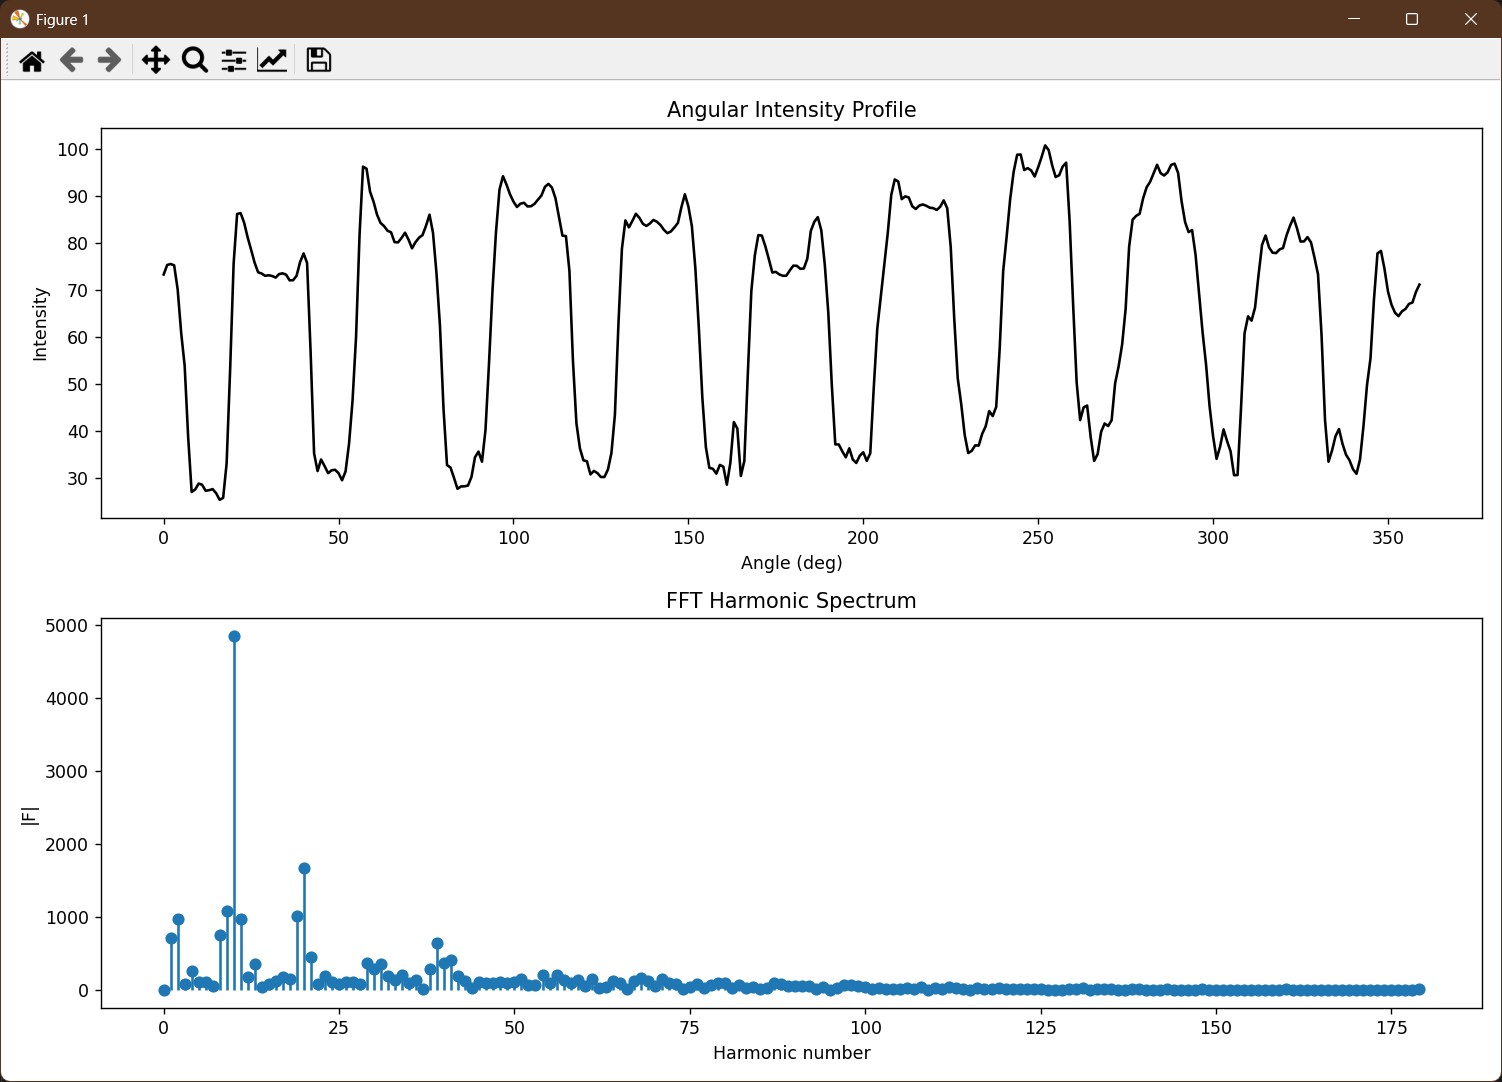Go forward to the next view

click(109, 61)
